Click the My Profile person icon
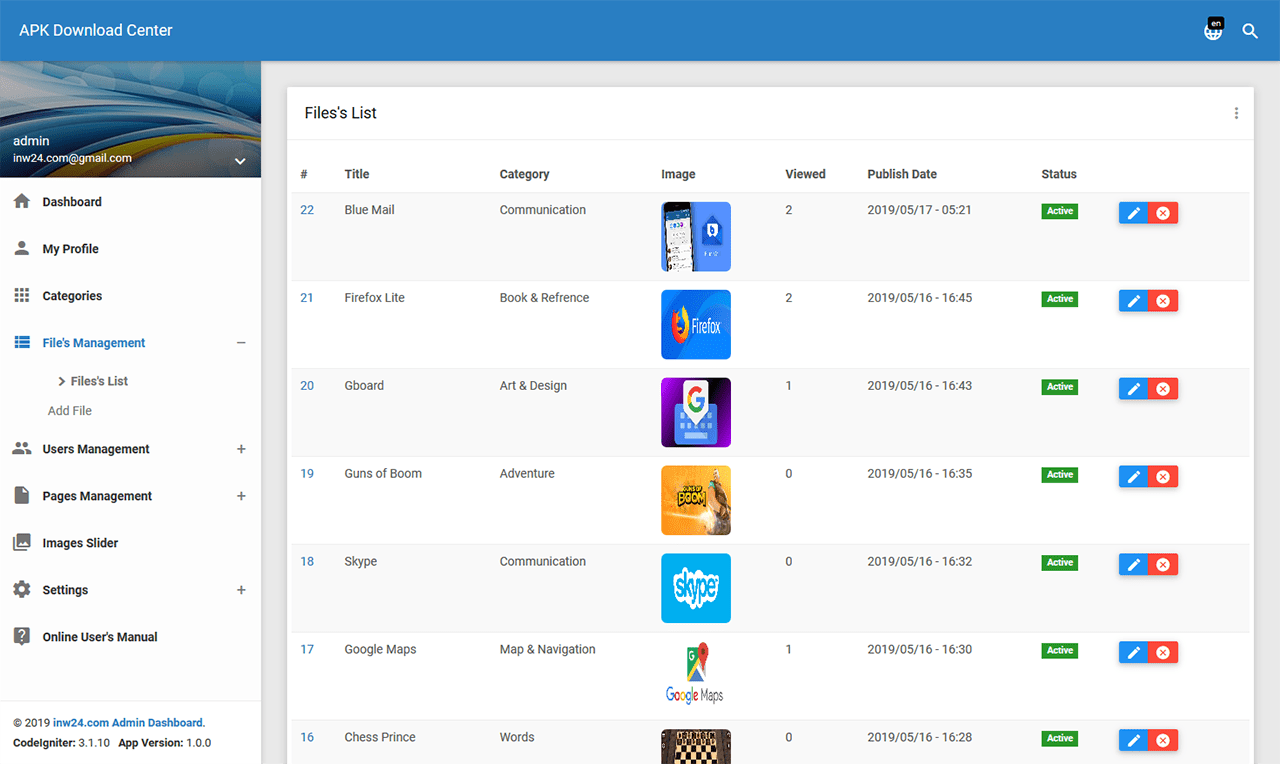Image resolution: width=1280 pixels, height=764 pixels. (x=21, y=249)
